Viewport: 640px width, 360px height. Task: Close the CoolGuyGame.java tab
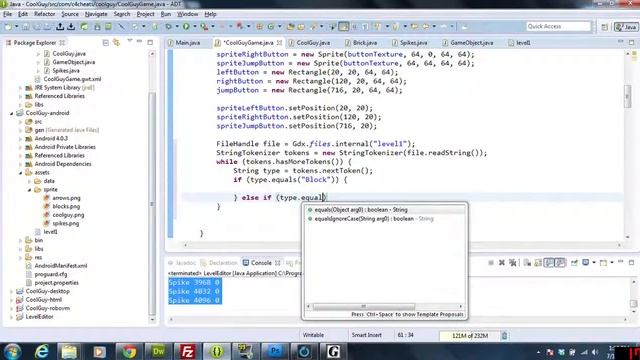[x=280, y=42]
